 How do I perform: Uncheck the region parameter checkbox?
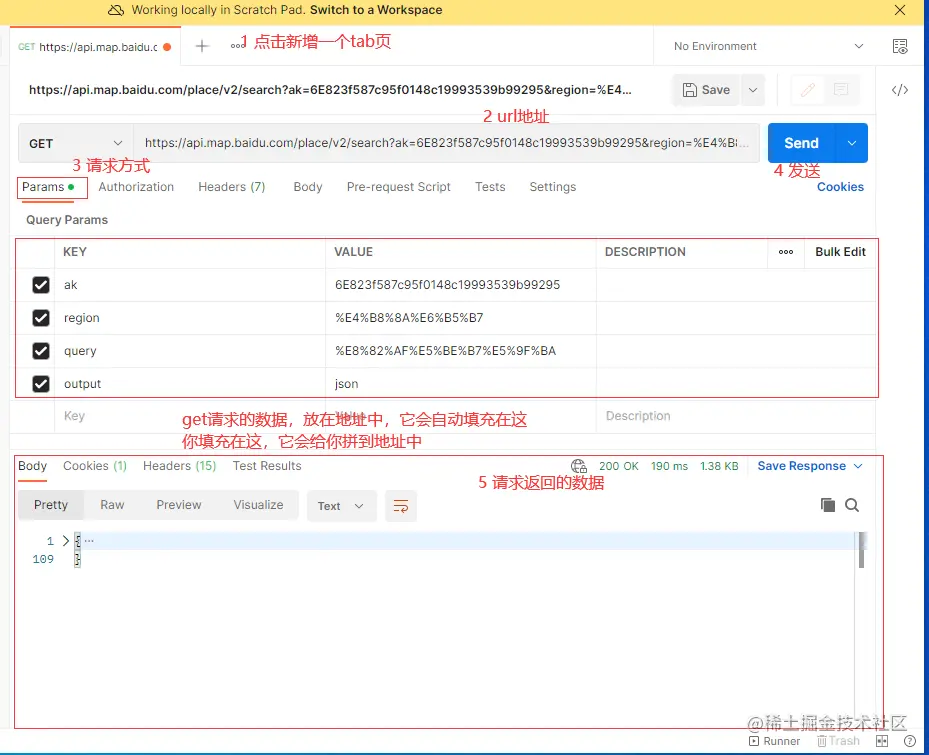click(41, 318)
